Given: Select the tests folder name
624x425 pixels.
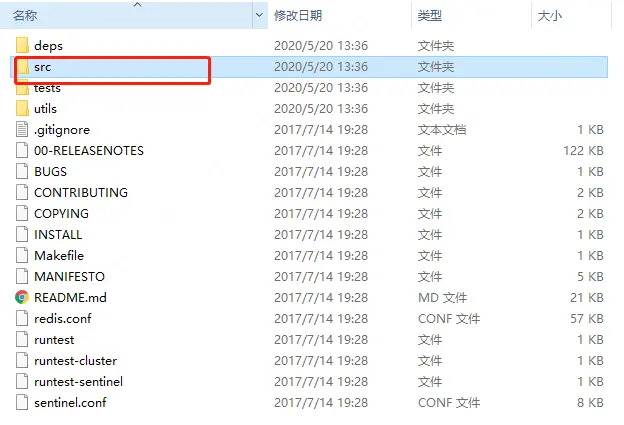Looking at the screenshot, I should [x=47, y=88].
